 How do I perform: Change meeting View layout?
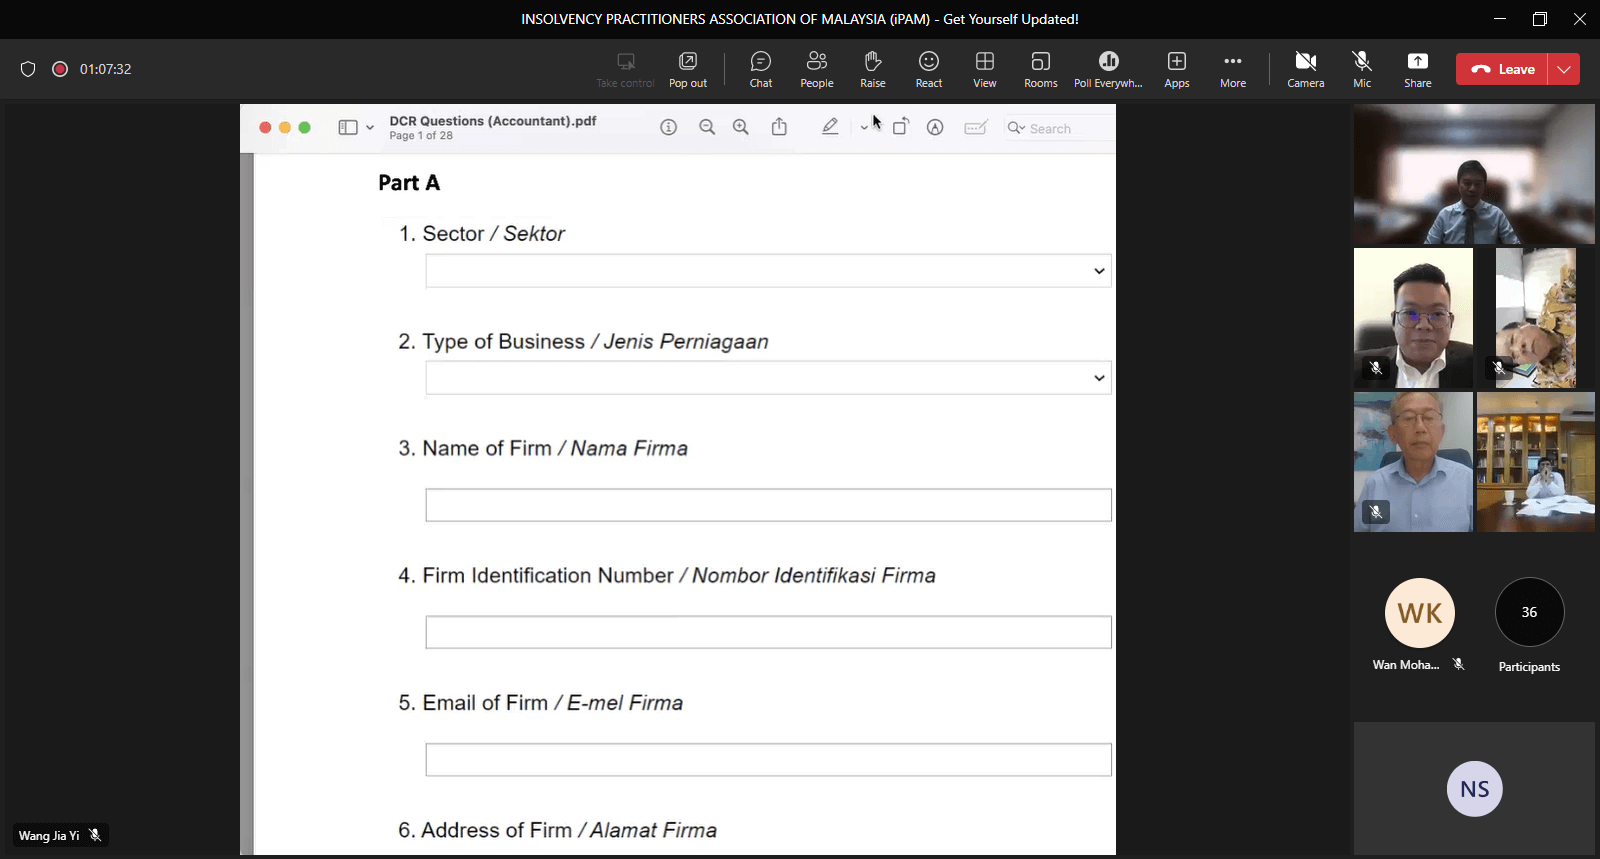pos(985,70)
